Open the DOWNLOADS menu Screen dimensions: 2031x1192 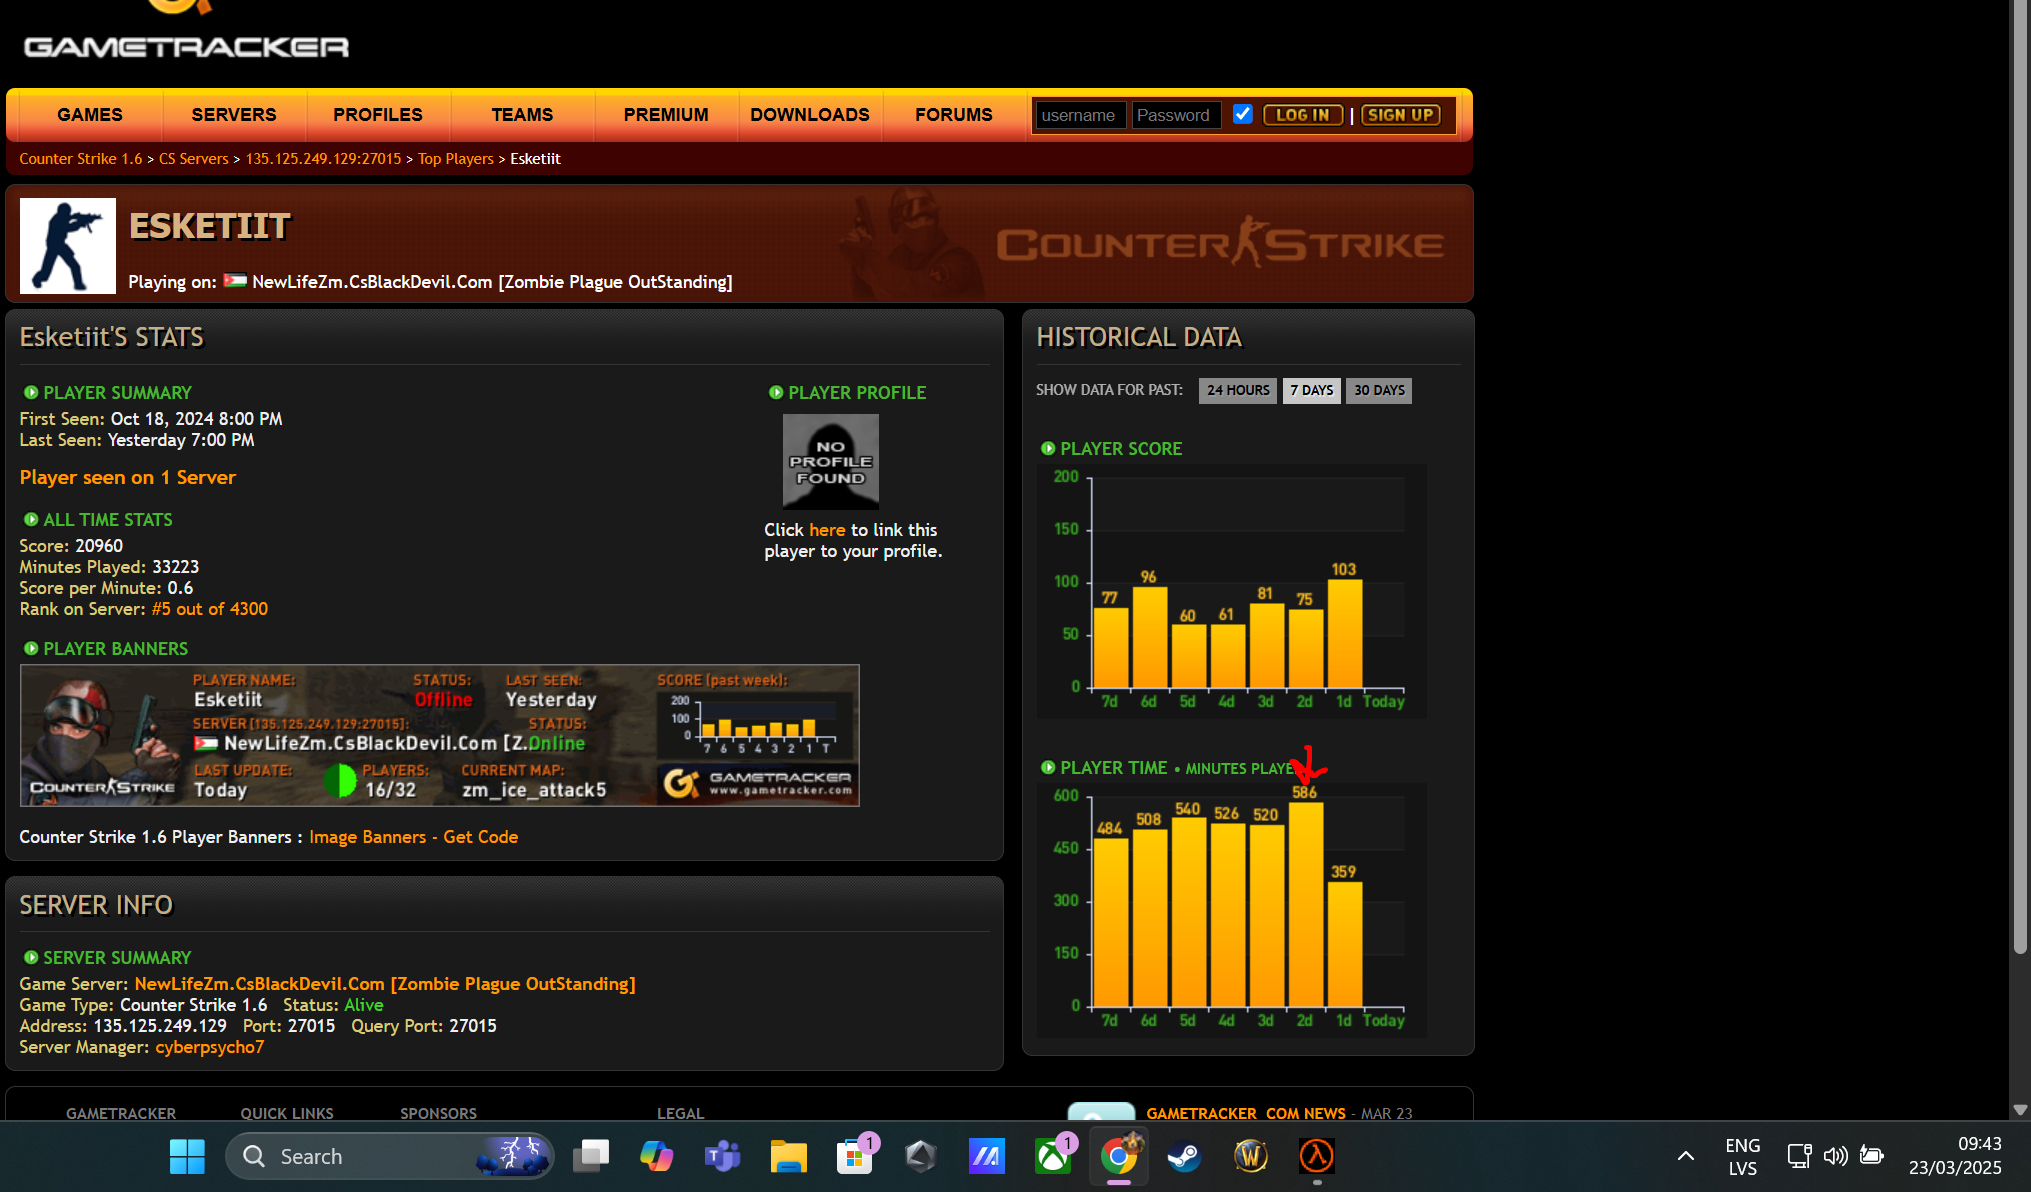810,115
